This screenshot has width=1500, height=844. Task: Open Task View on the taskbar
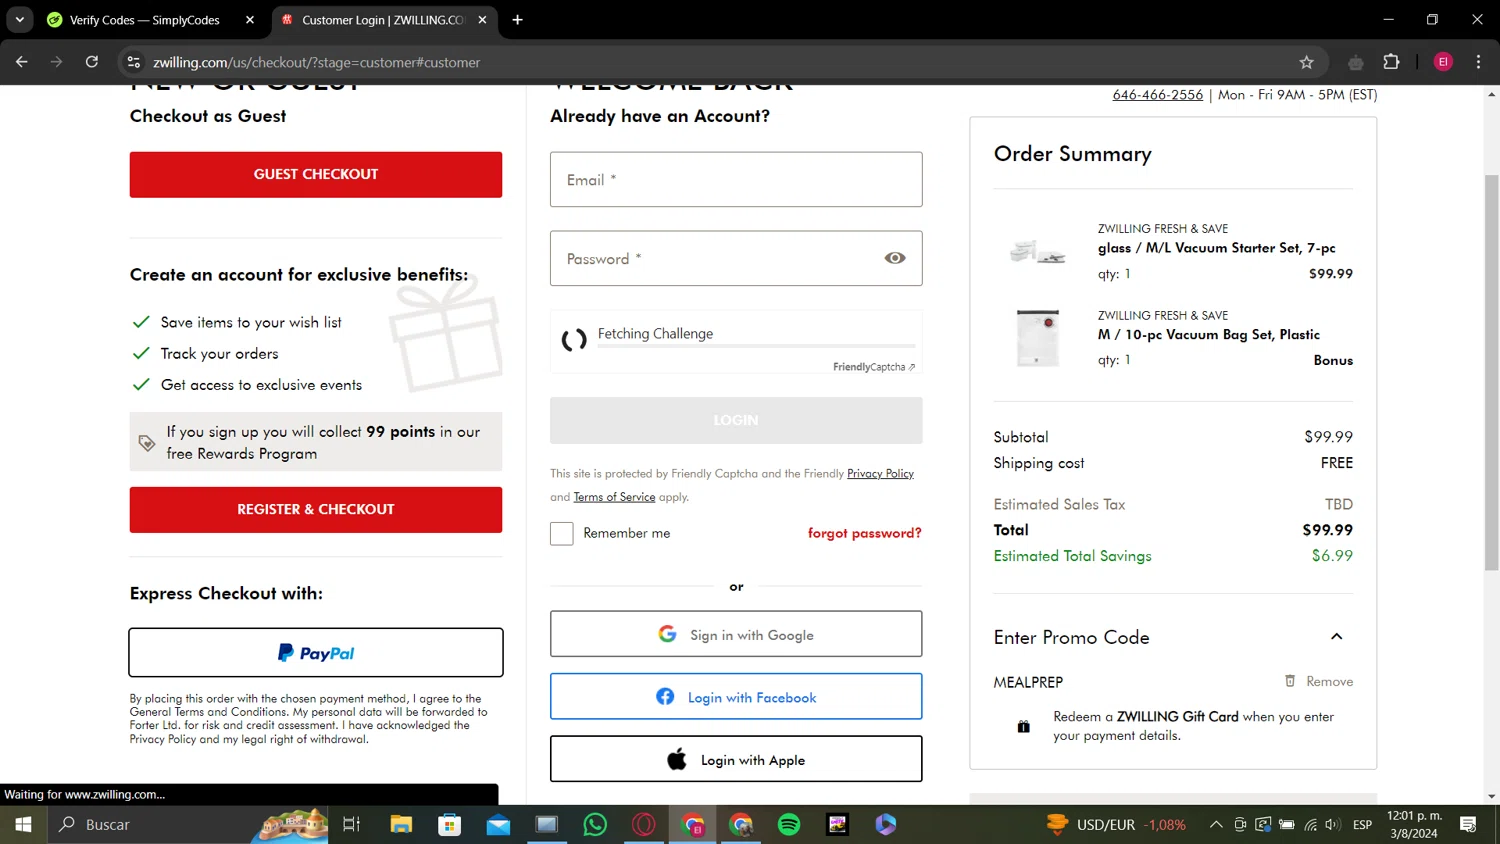[351, 825]
